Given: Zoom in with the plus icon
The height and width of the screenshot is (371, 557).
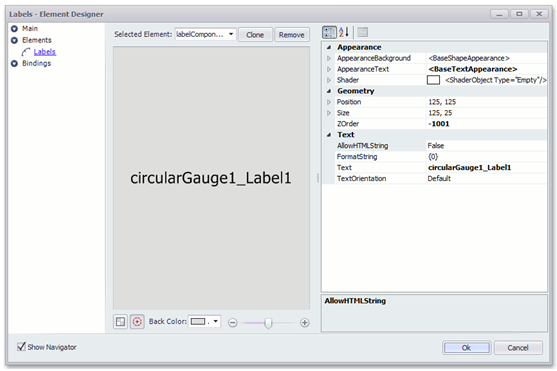Looking at the screenshot, I should (304, 323).
